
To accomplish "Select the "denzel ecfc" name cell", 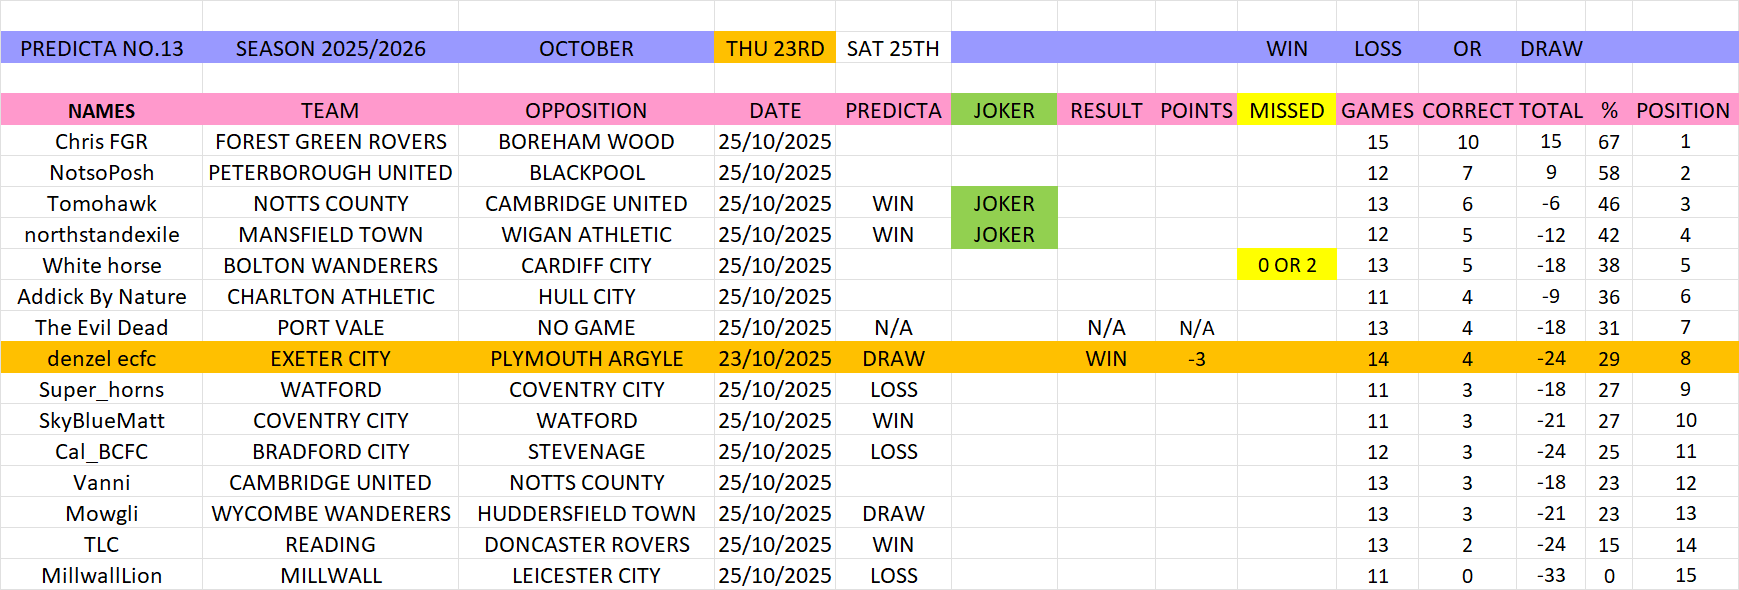I will [102, 358].
